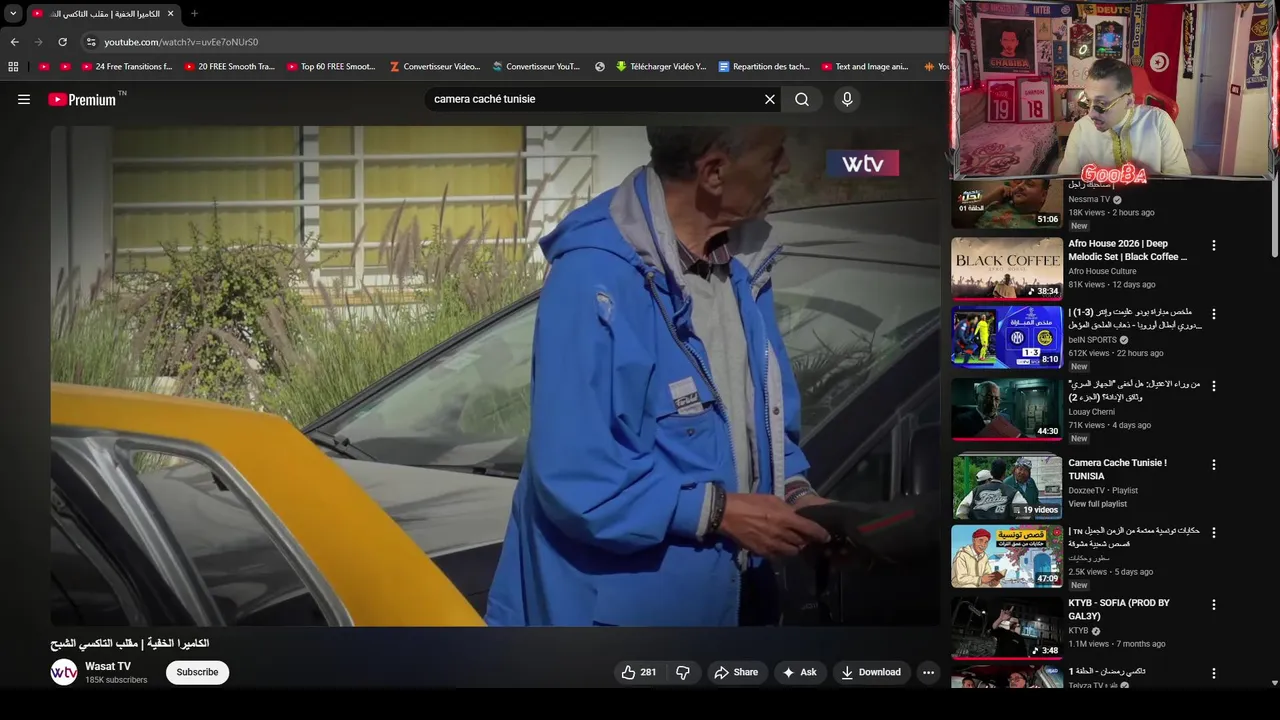Open options for Afro House 2026 video
Screen dimensions: 1280x720
[1214, 245]
